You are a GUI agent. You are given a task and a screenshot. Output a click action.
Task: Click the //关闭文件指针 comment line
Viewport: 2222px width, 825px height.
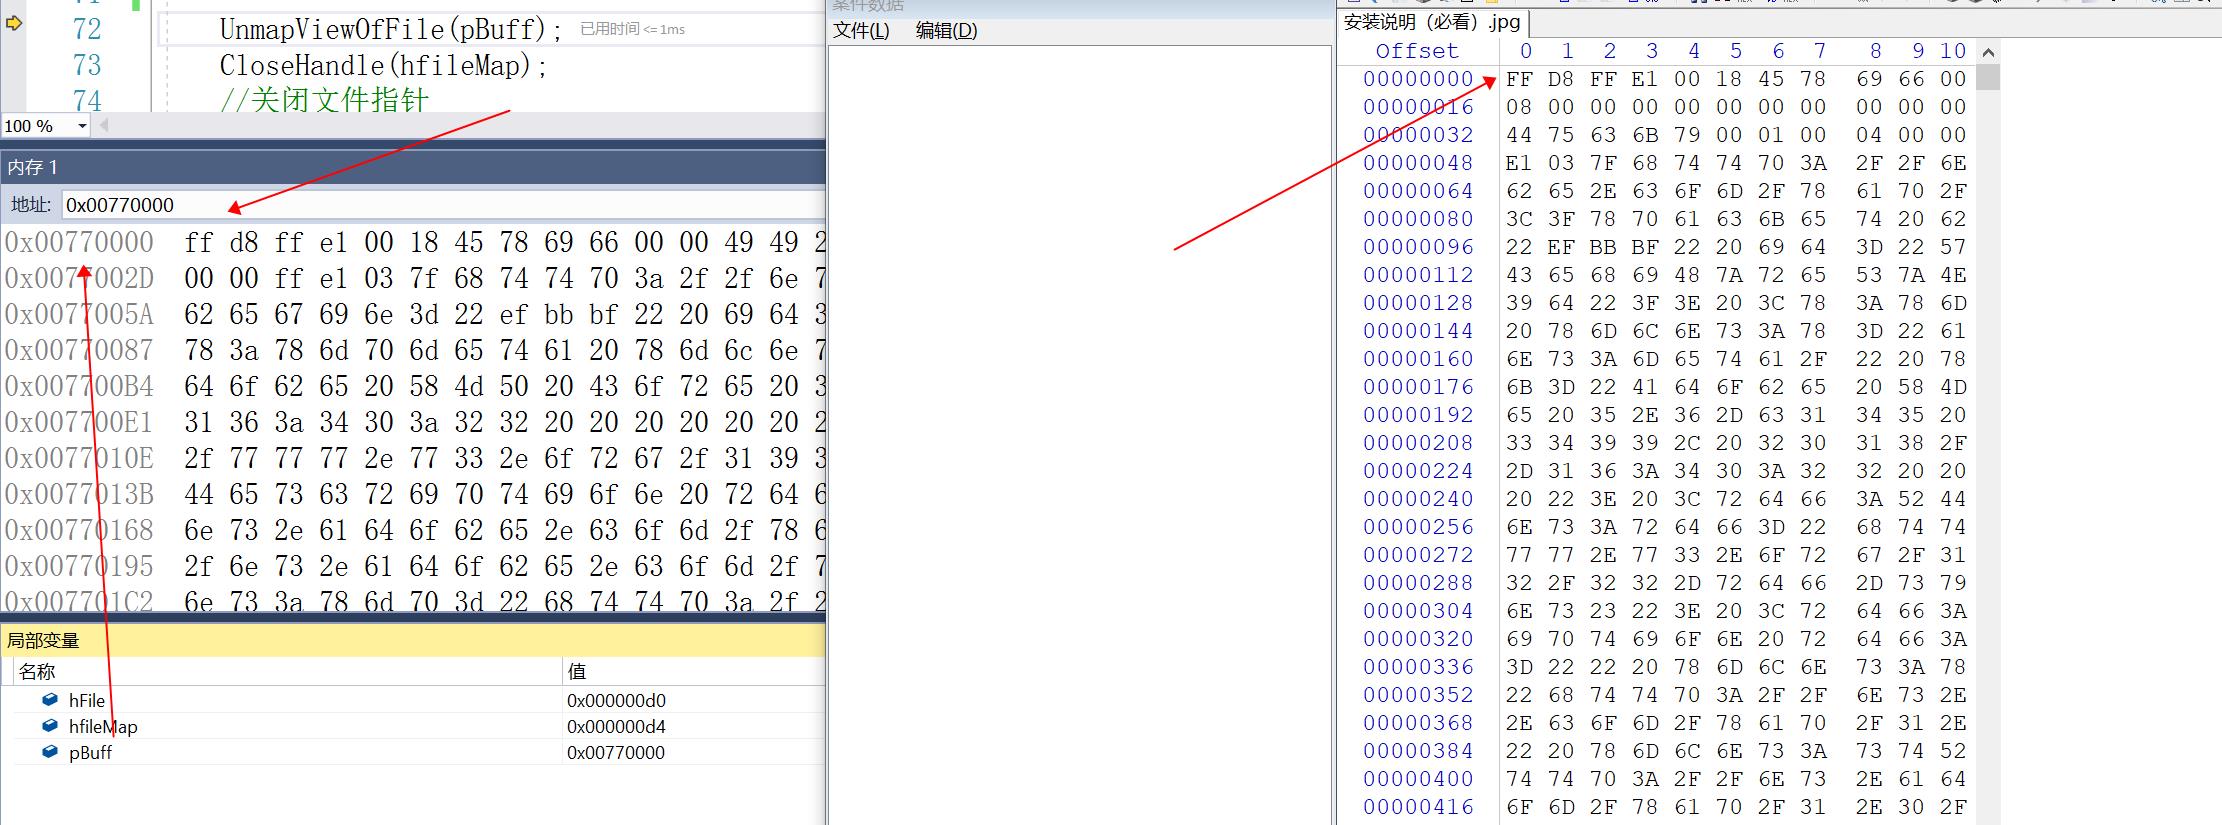(x=324, y=100)
